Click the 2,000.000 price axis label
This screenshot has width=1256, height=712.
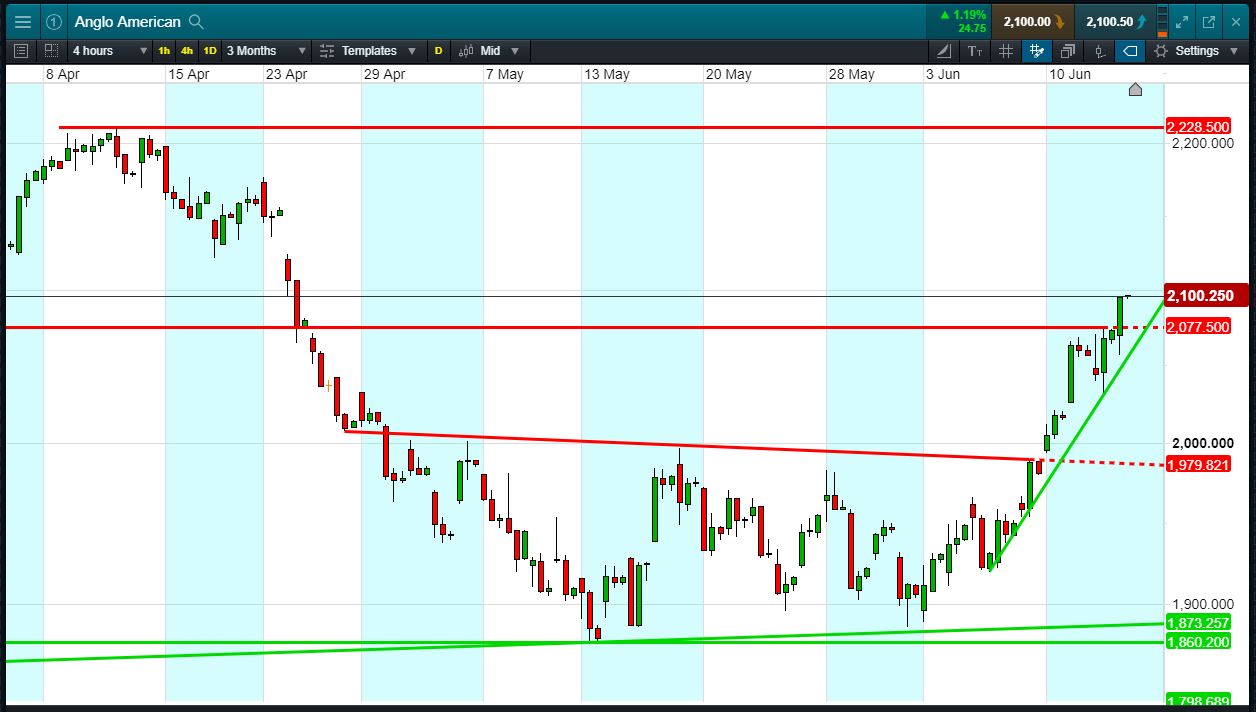(1202, 443)
